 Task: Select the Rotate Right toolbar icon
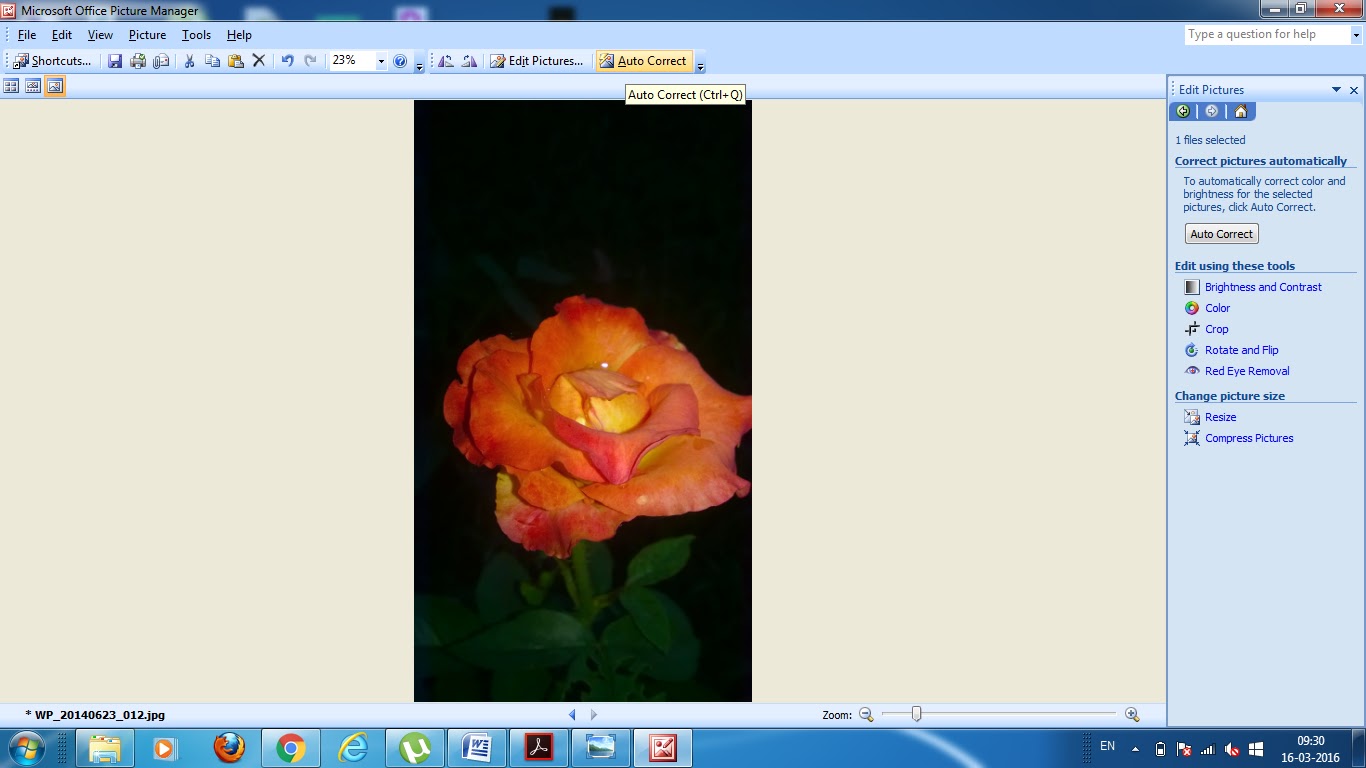tap(468, 60)
